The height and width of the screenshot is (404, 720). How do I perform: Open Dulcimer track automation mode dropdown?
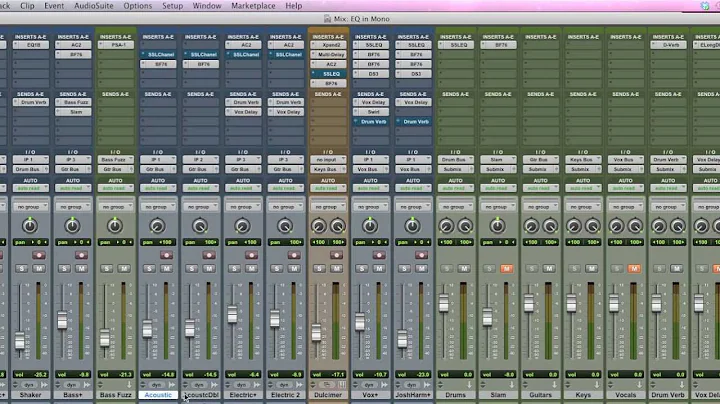328,188
